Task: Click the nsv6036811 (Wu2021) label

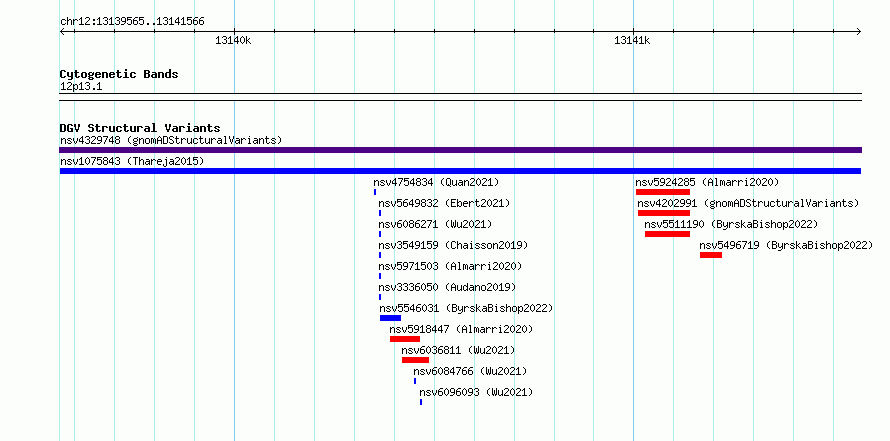Action: pos(458,350)
